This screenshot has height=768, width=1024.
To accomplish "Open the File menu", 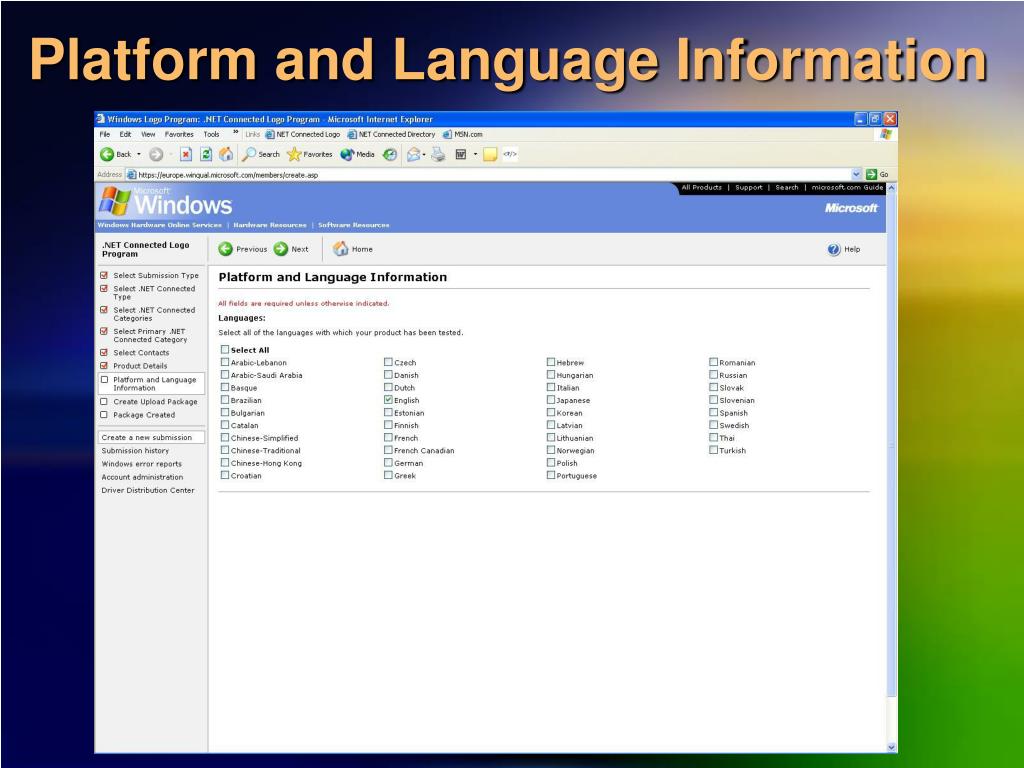I will 104,135.
